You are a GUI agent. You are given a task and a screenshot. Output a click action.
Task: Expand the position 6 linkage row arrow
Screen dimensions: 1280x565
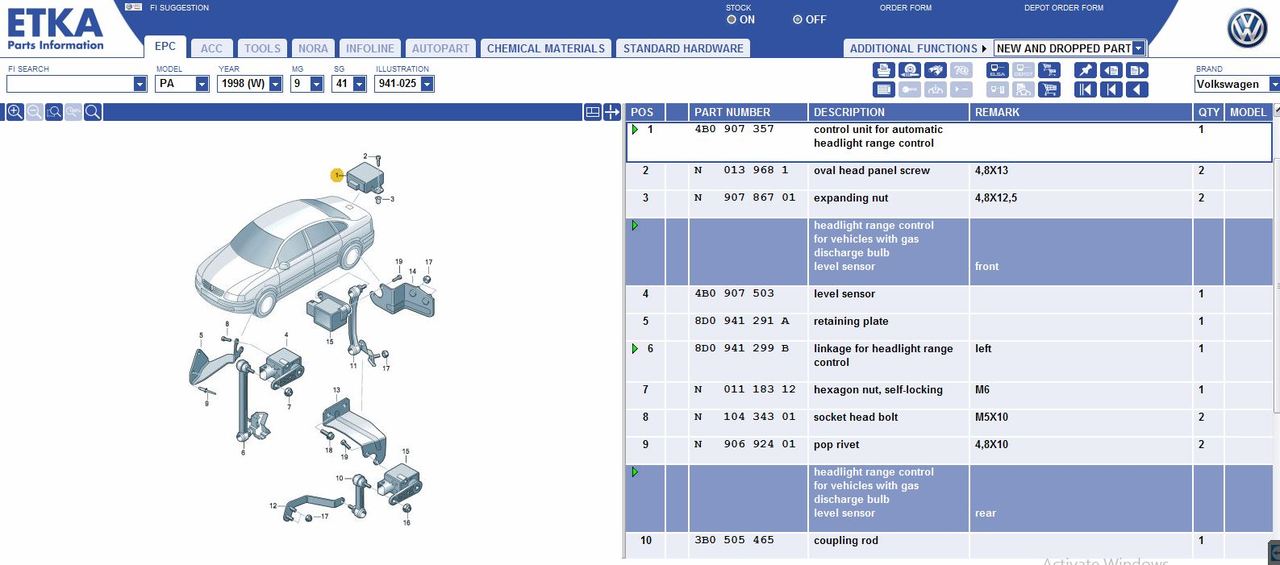[x=634, y=349]
